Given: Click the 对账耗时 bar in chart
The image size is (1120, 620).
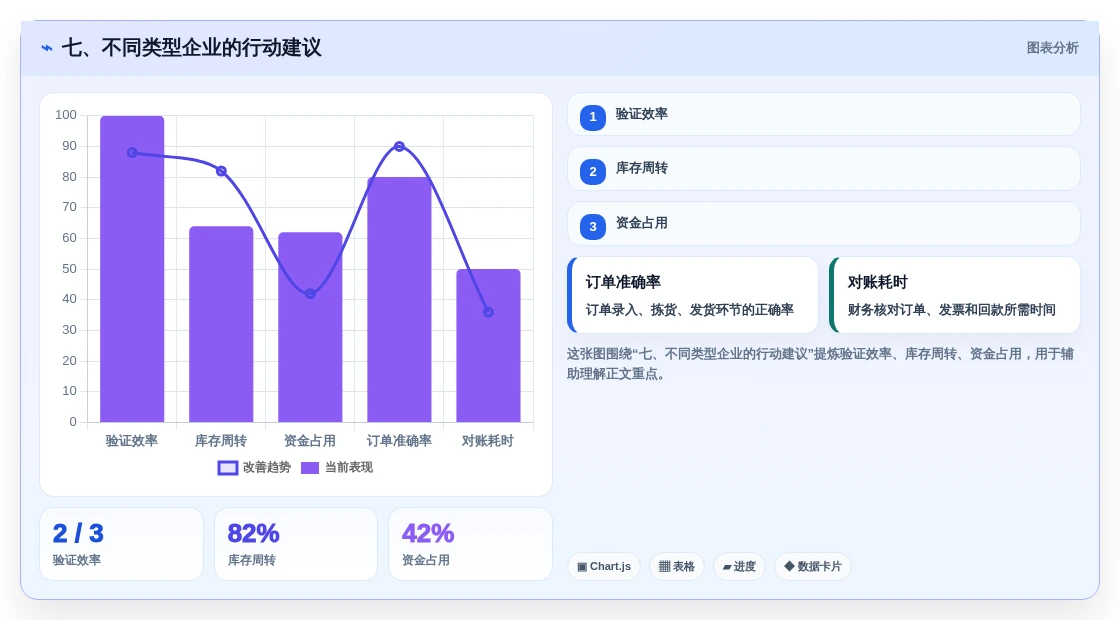Looking at the screenshot, I should (x=489, y=346).
